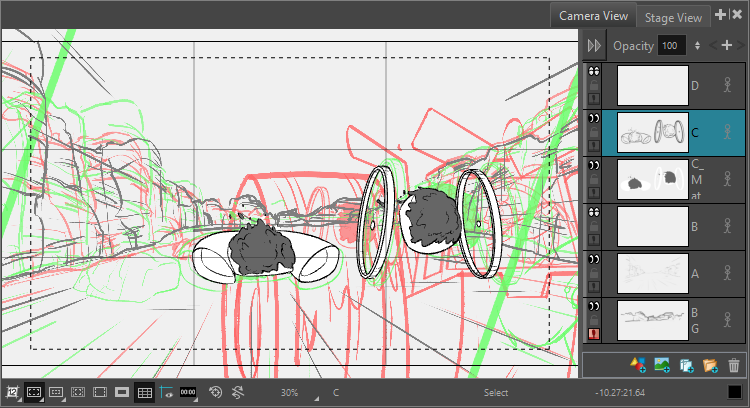Select the Camera View tab
This screenshot has width=750, height=408.
click(x=593, y=16)
